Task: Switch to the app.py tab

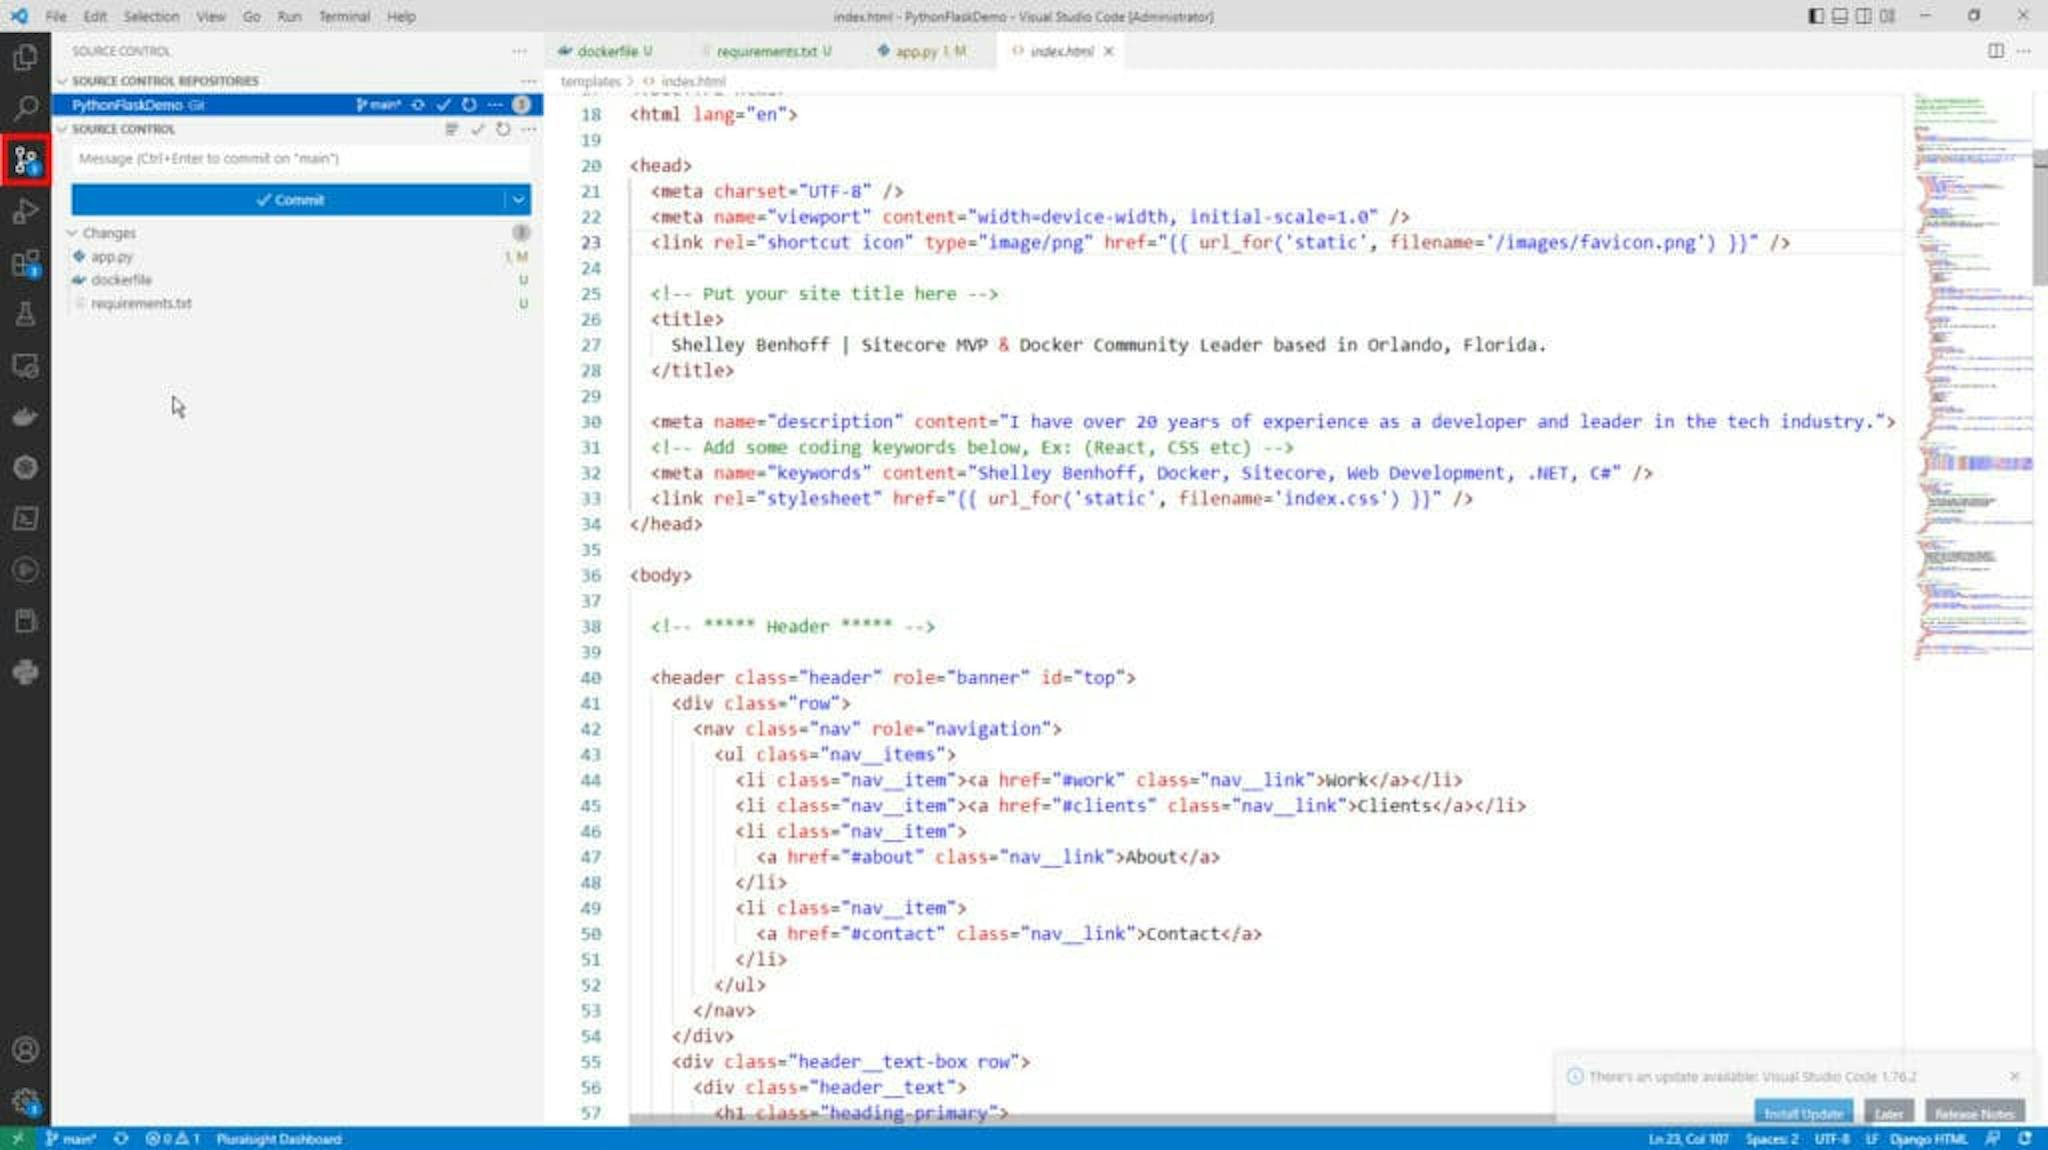Action: [x=917, y=51]
